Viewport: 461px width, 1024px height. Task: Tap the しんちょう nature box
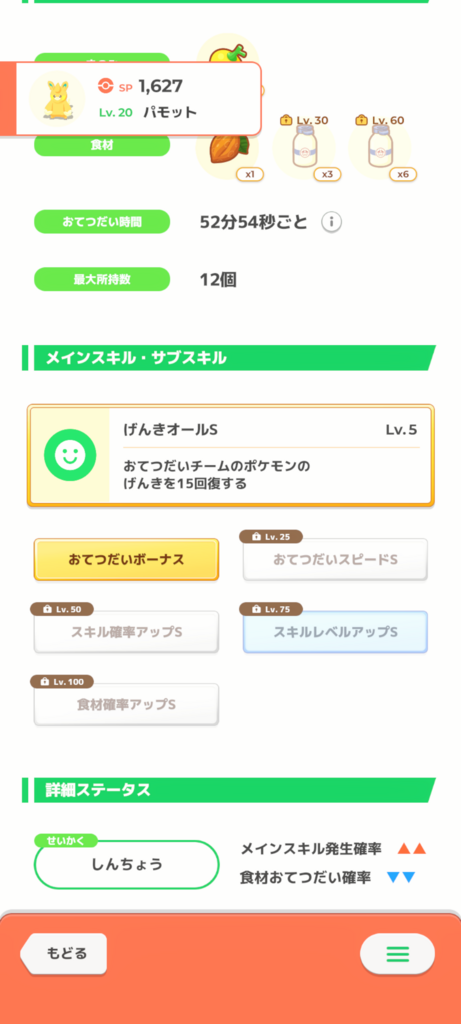126,864
